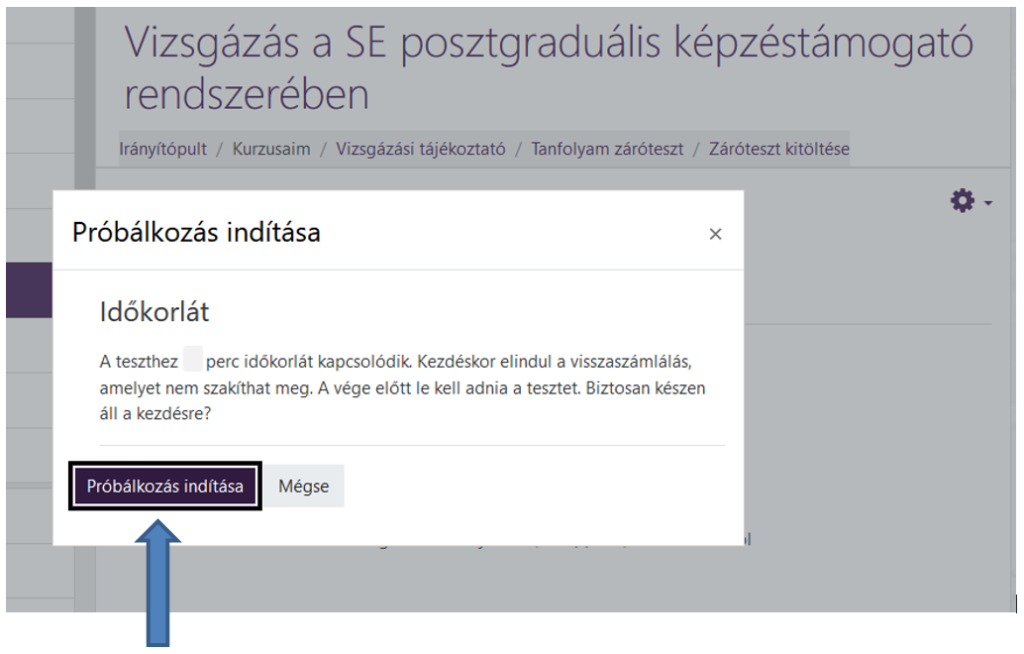This screenshot has height=654, width=1024.
Task: Navigate to Vizsgázási tájékoztató breadcrumb
Action: click(x=421, y=149)
